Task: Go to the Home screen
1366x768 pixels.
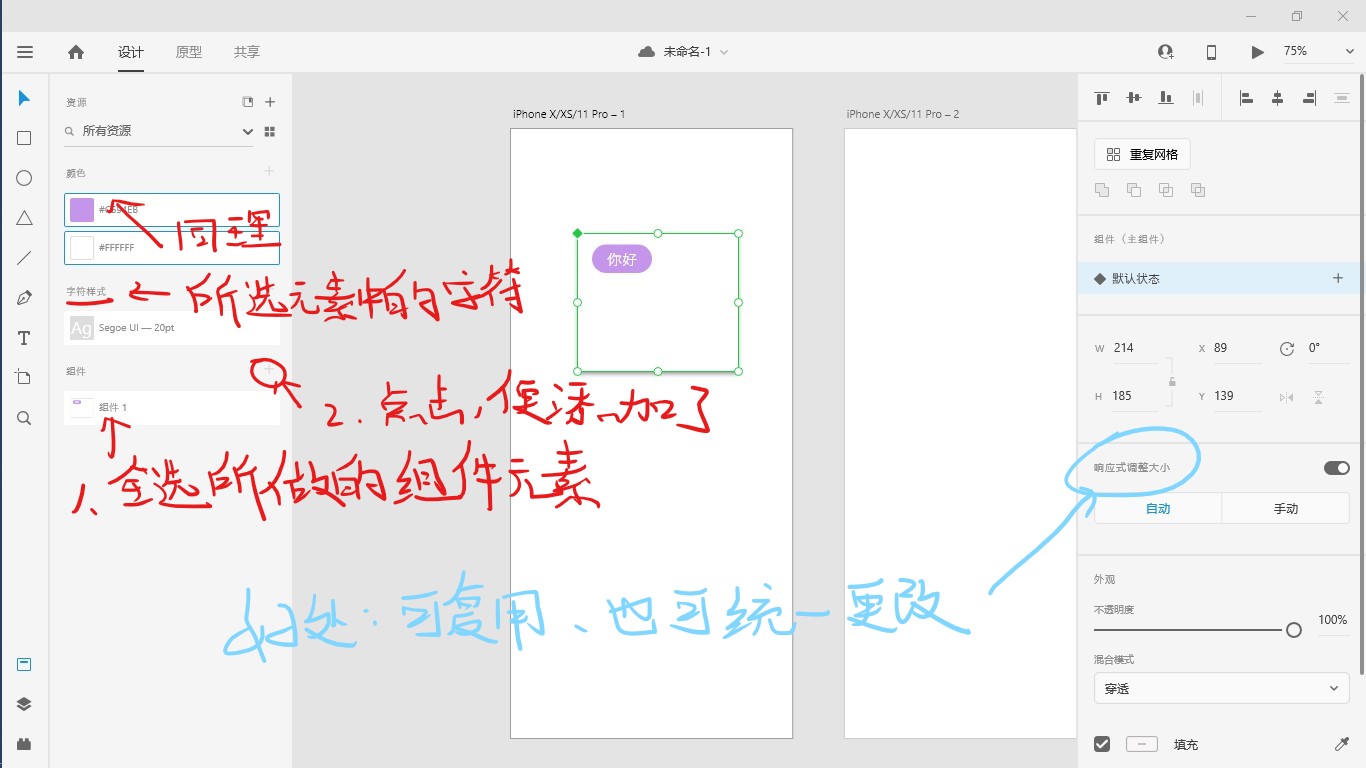Action: tap(76, 52)
